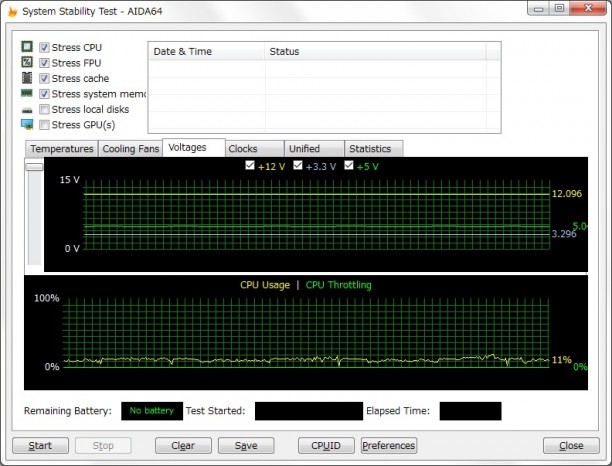Viewport: 612px width, 466px height.
Task: Open Preferences dialog
Action: (x=389, y=445)
